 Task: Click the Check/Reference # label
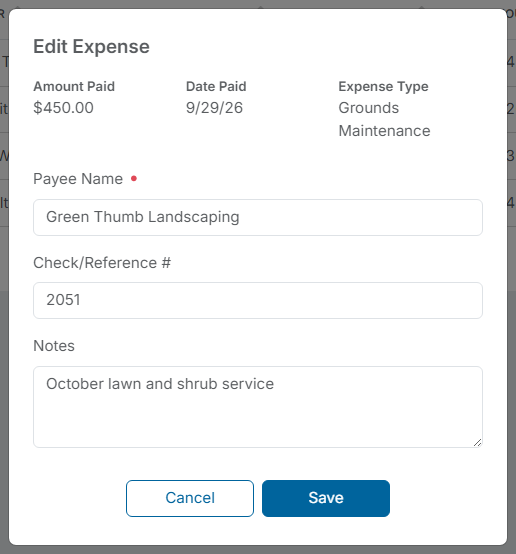point(102,263)
